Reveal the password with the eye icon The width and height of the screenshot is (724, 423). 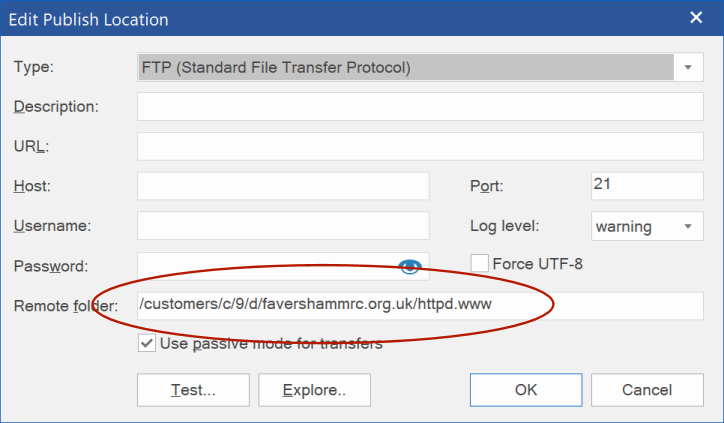tap(410, 266)
